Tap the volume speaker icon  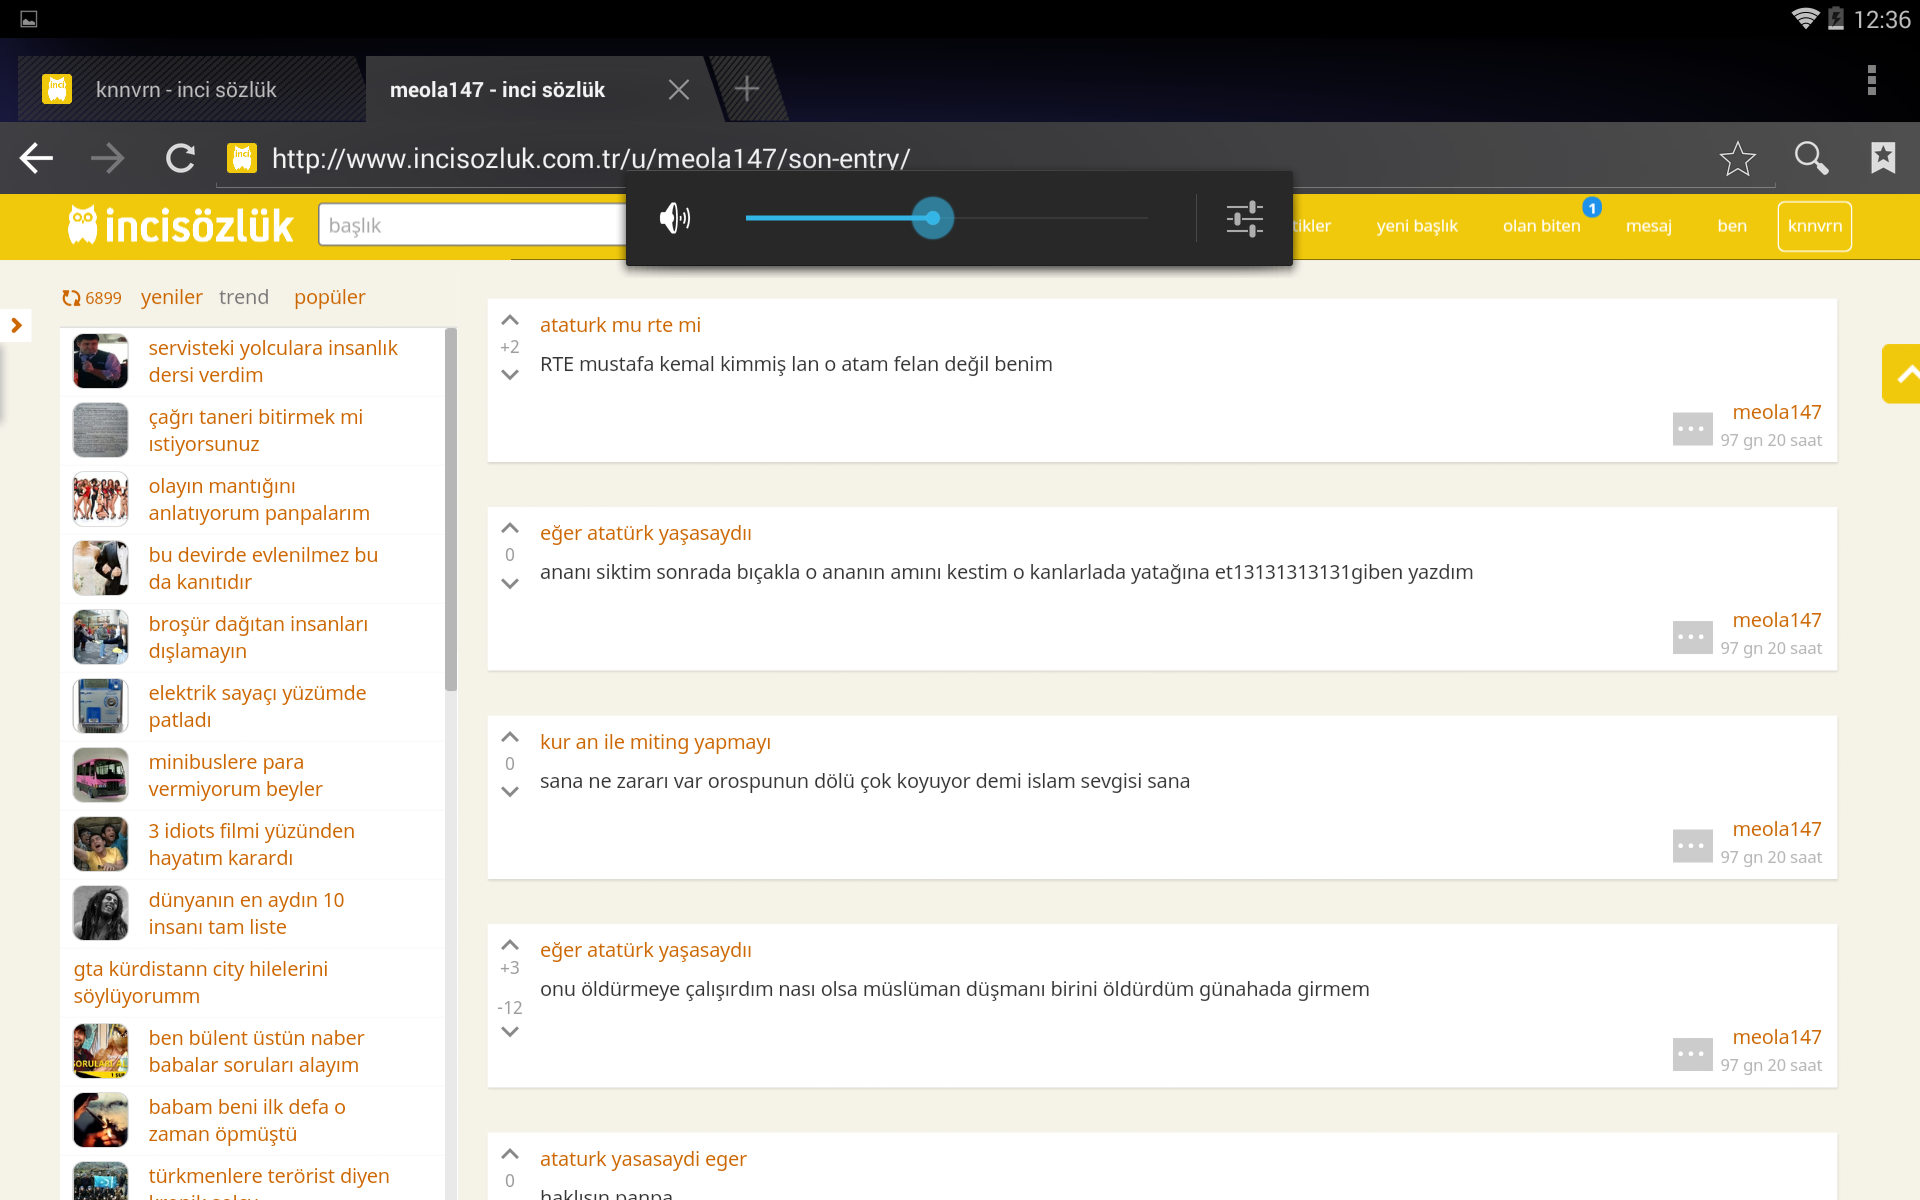click(675, 218)
